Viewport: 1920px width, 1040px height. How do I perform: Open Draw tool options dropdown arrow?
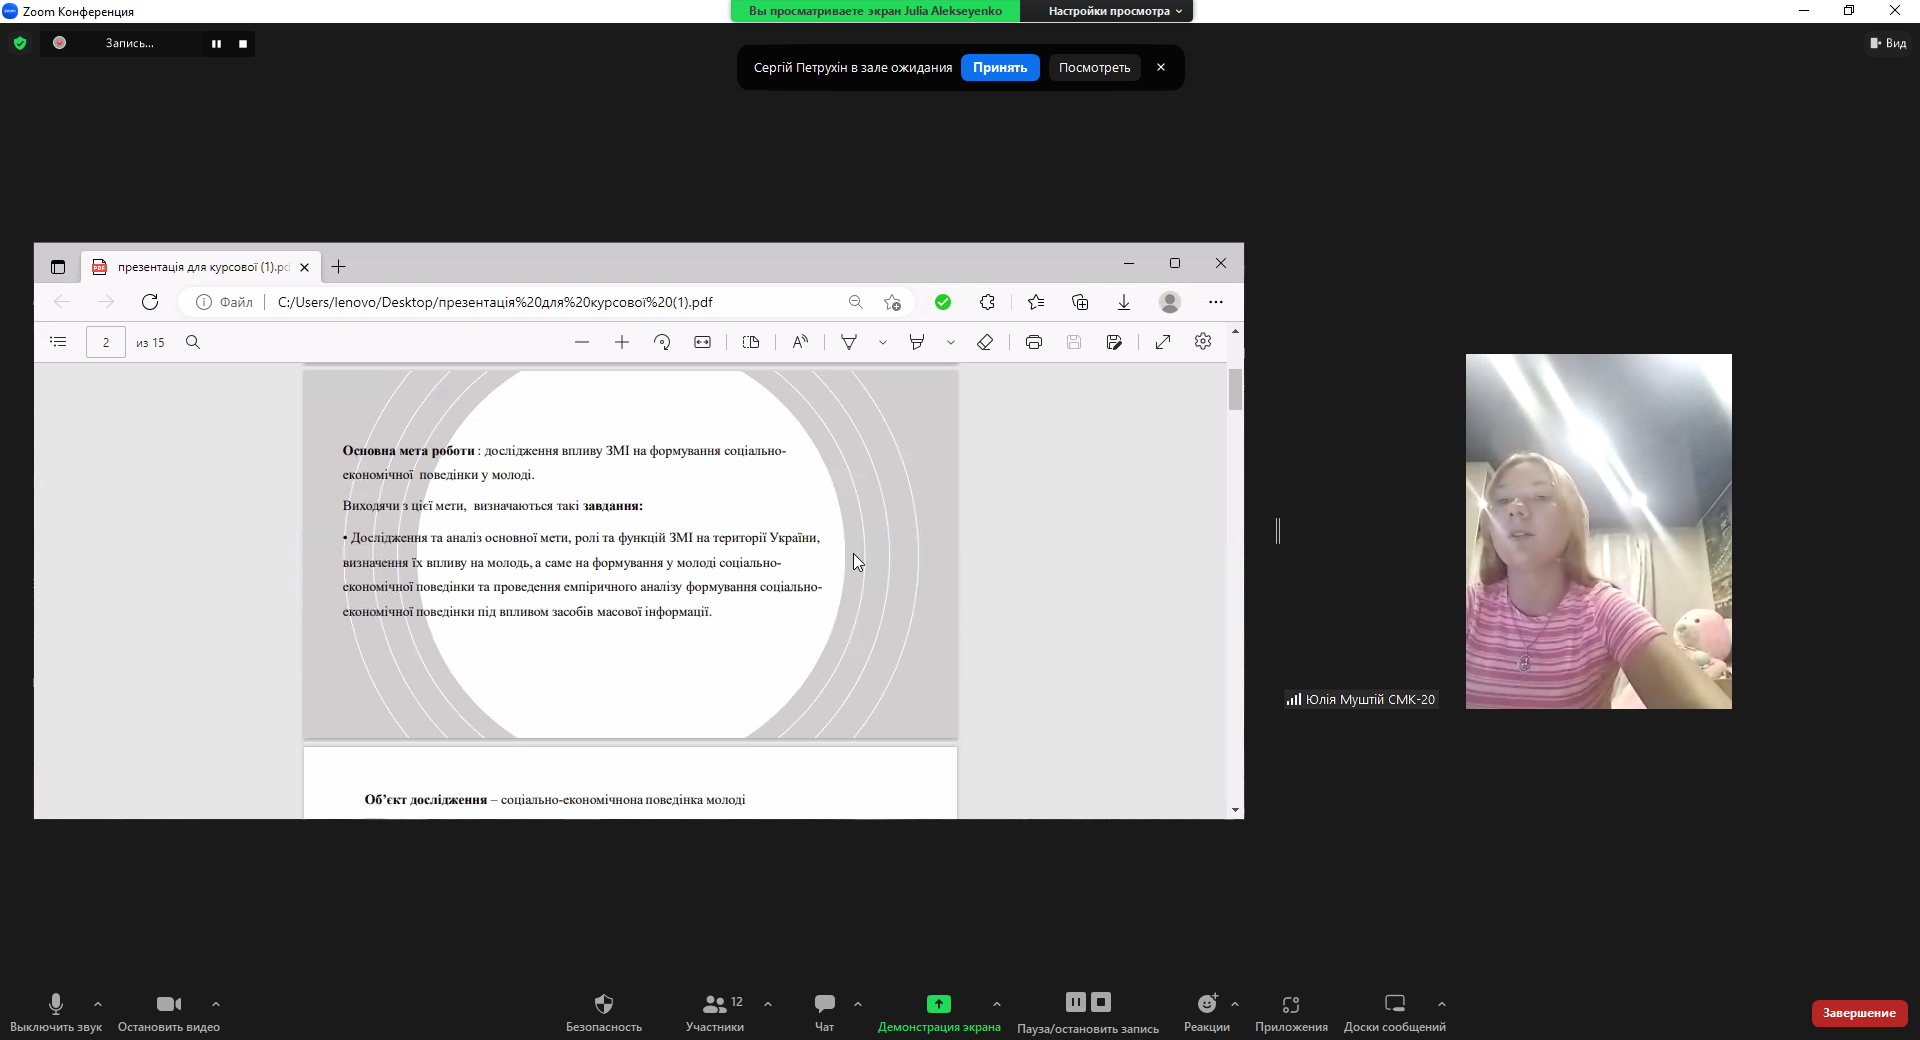coord(883,342)
